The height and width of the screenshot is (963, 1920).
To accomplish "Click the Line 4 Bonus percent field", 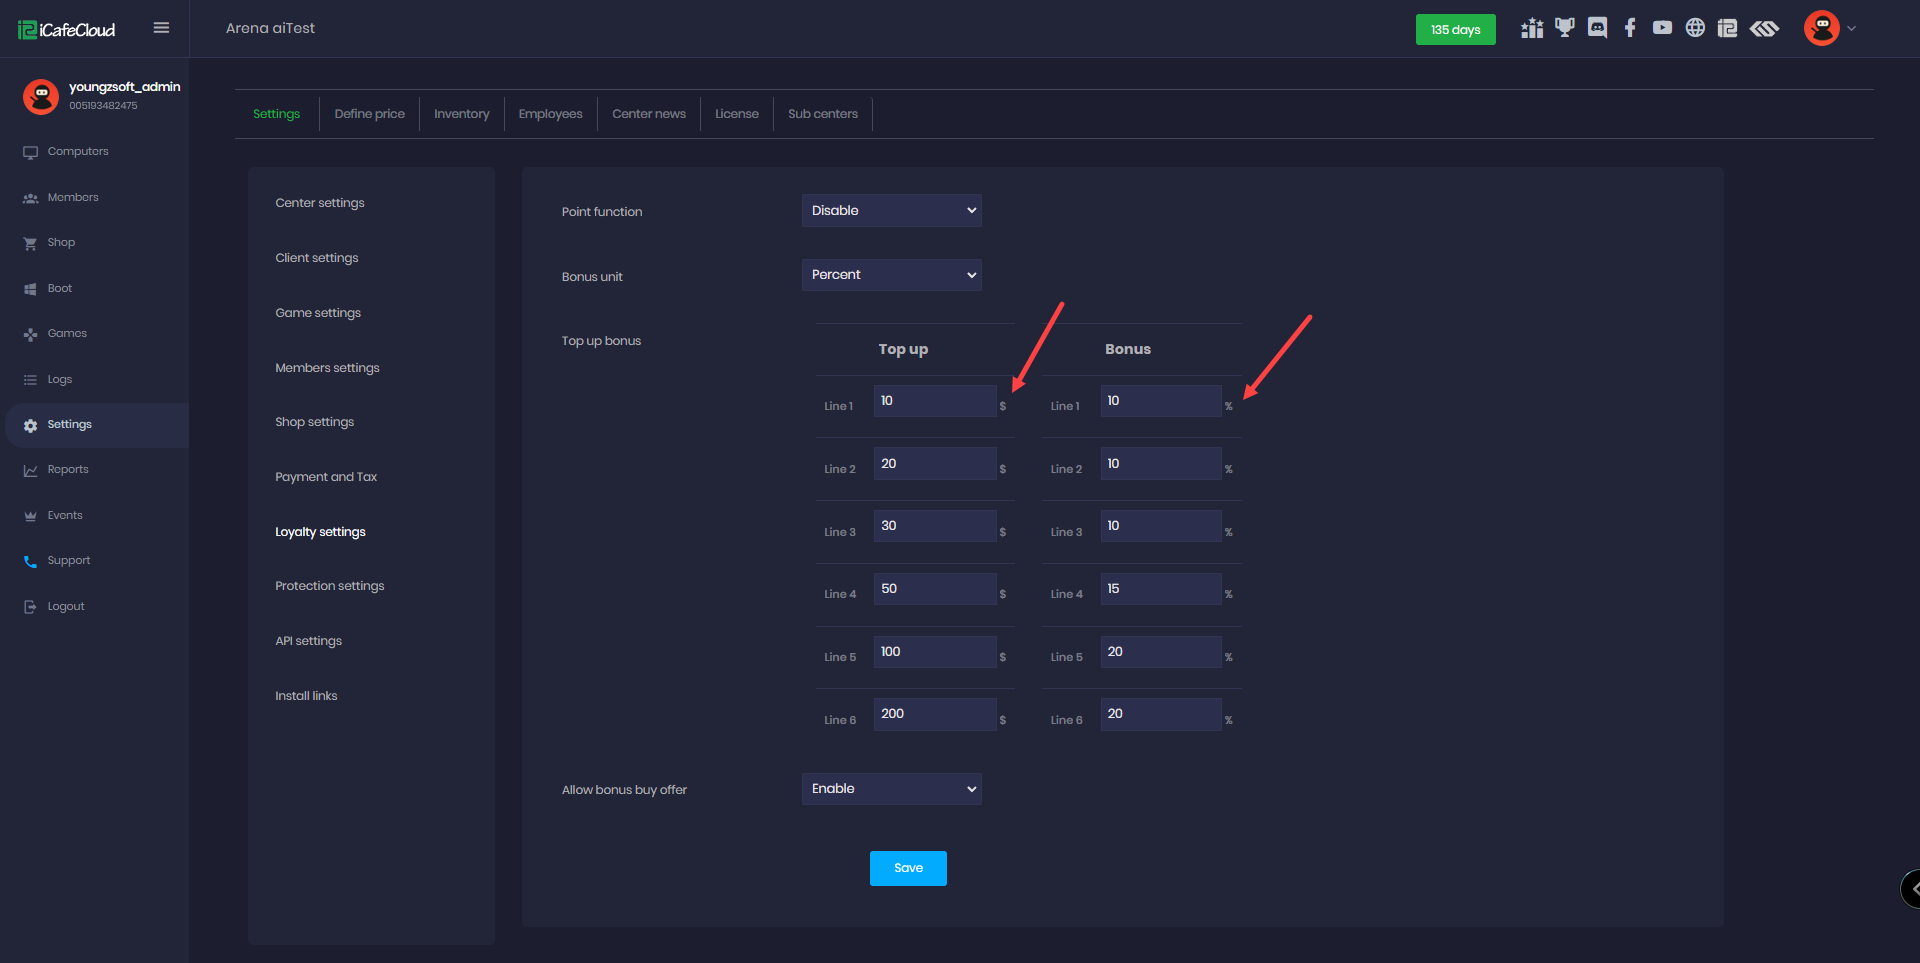I will 1160,589.
